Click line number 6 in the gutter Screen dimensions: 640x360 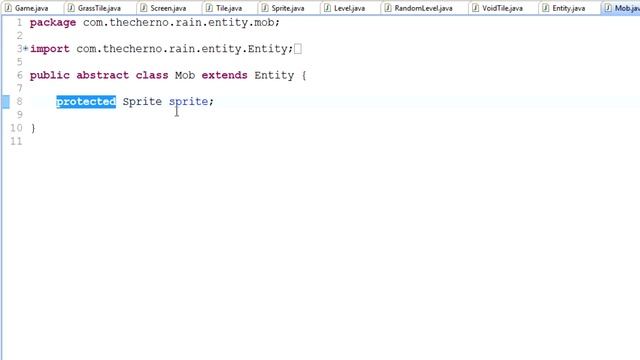pyautogui.click(x=19, y=75)
